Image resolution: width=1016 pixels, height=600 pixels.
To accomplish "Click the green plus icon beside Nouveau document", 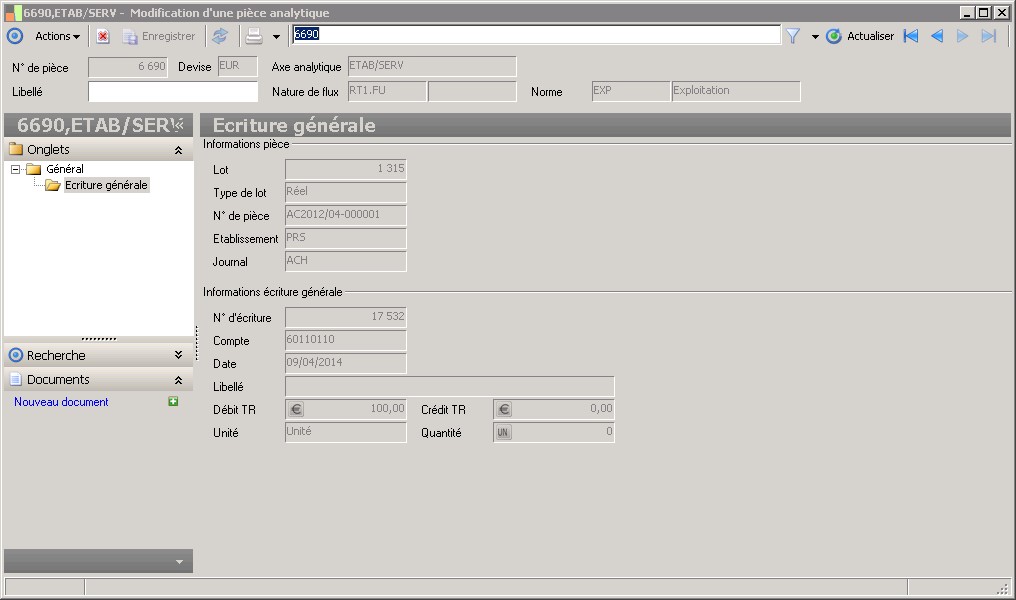I will tap(173, 402).
